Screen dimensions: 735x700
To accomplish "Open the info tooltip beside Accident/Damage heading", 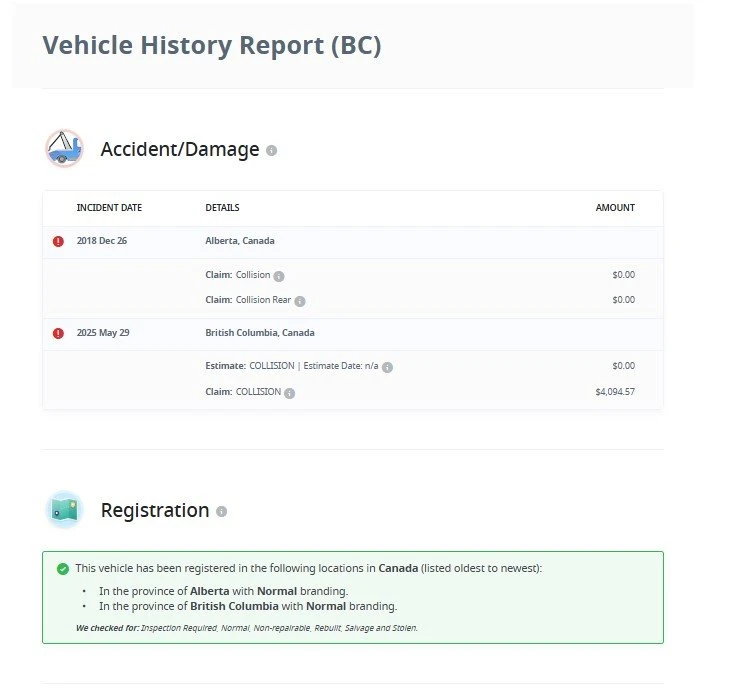I will point(271,151).
